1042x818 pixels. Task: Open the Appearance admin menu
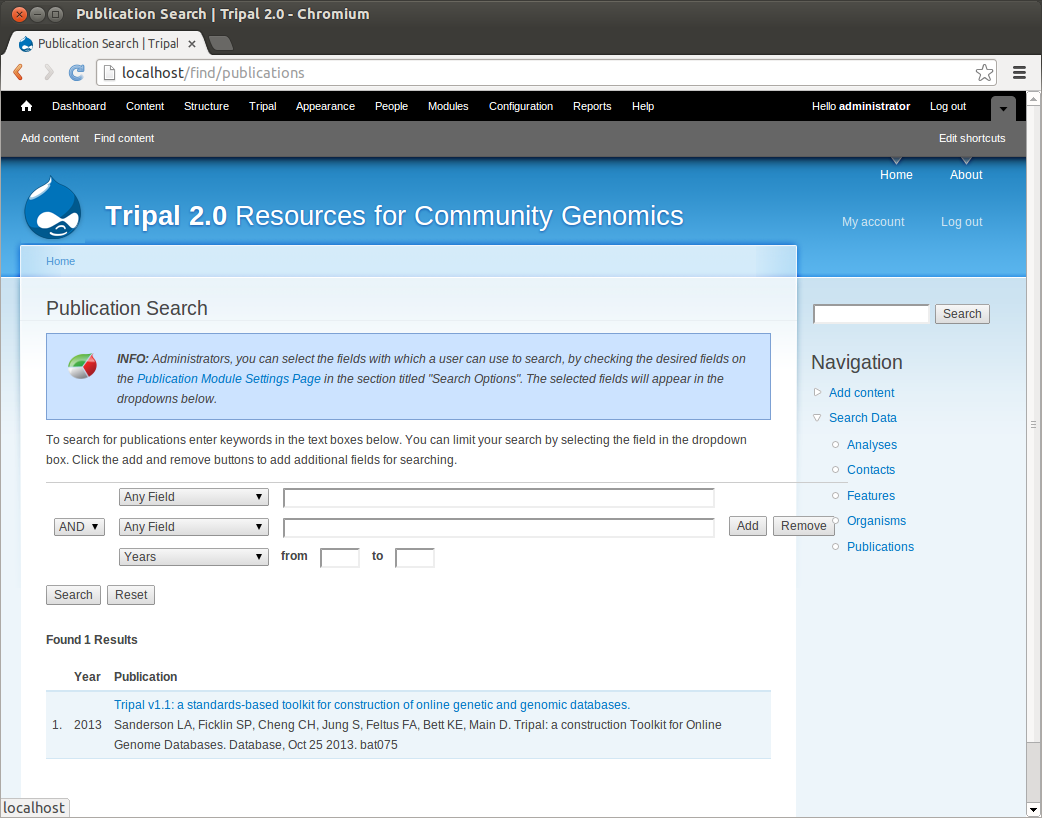click(x=325, y=106)
